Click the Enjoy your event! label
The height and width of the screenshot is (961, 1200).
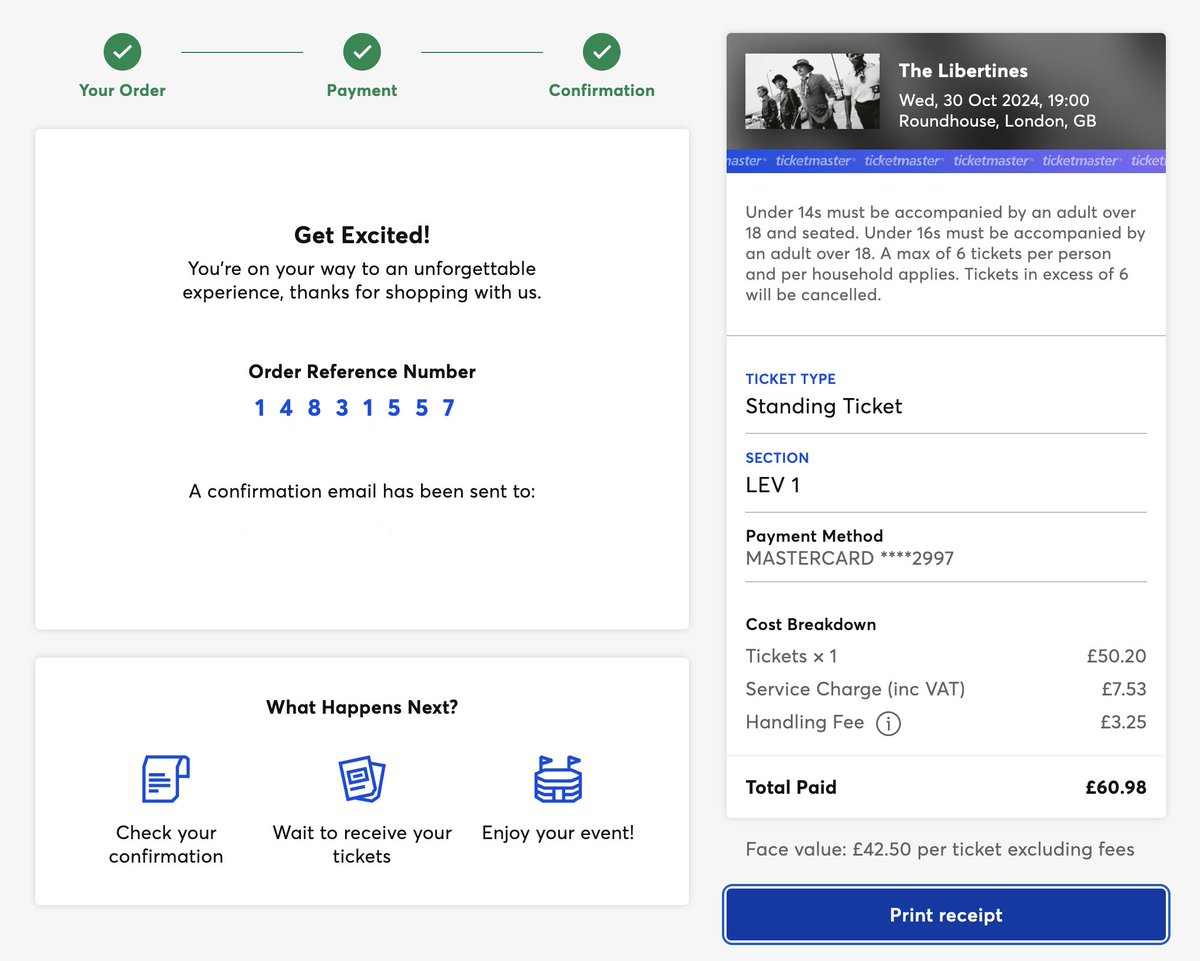558,833
